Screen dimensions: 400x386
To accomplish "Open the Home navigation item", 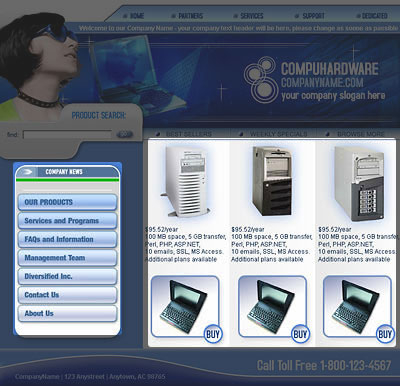I will coord(134,16).
